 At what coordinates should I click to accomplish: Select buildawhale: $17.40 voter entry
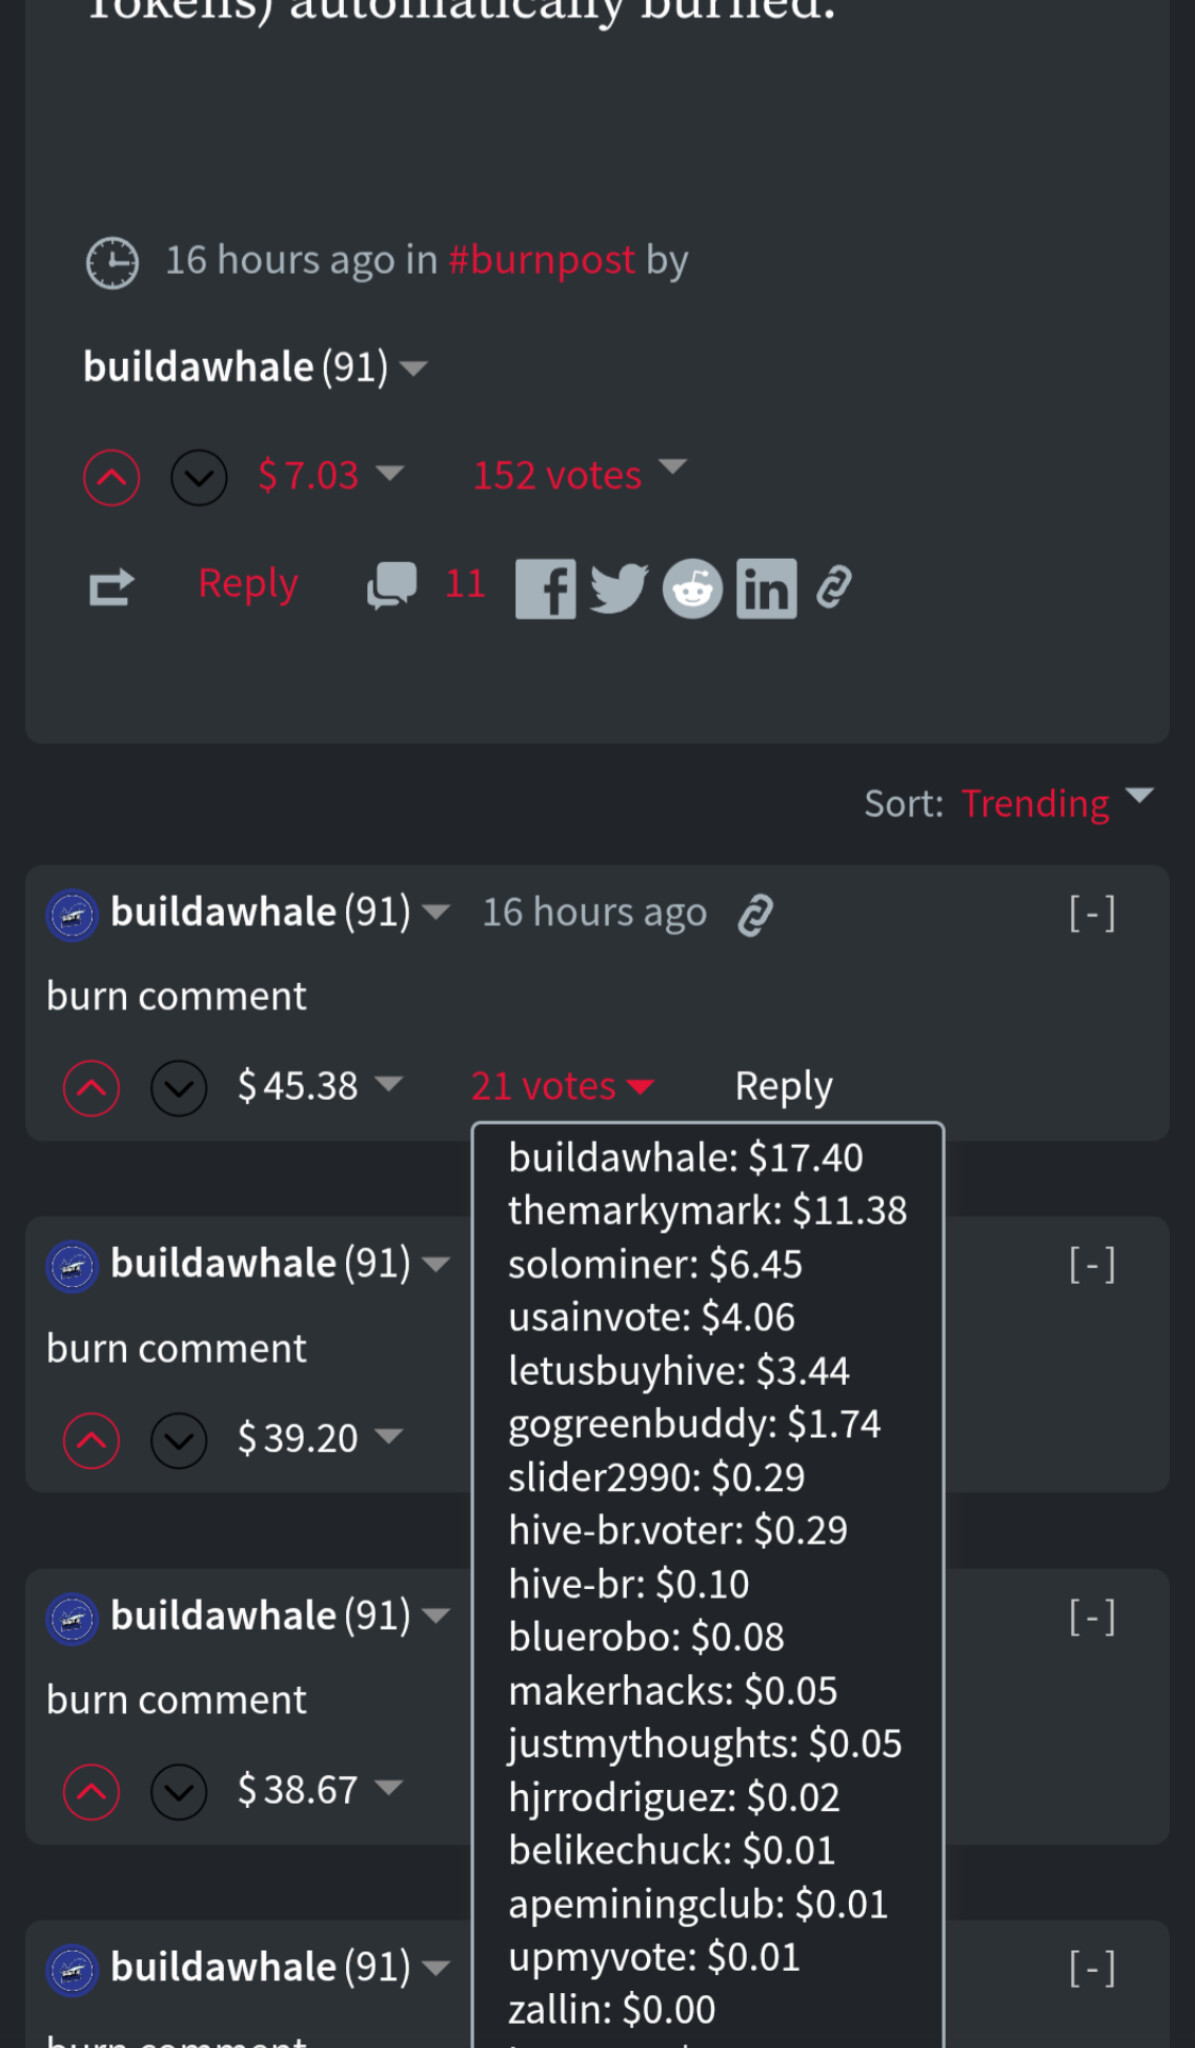coord(685,1157)
